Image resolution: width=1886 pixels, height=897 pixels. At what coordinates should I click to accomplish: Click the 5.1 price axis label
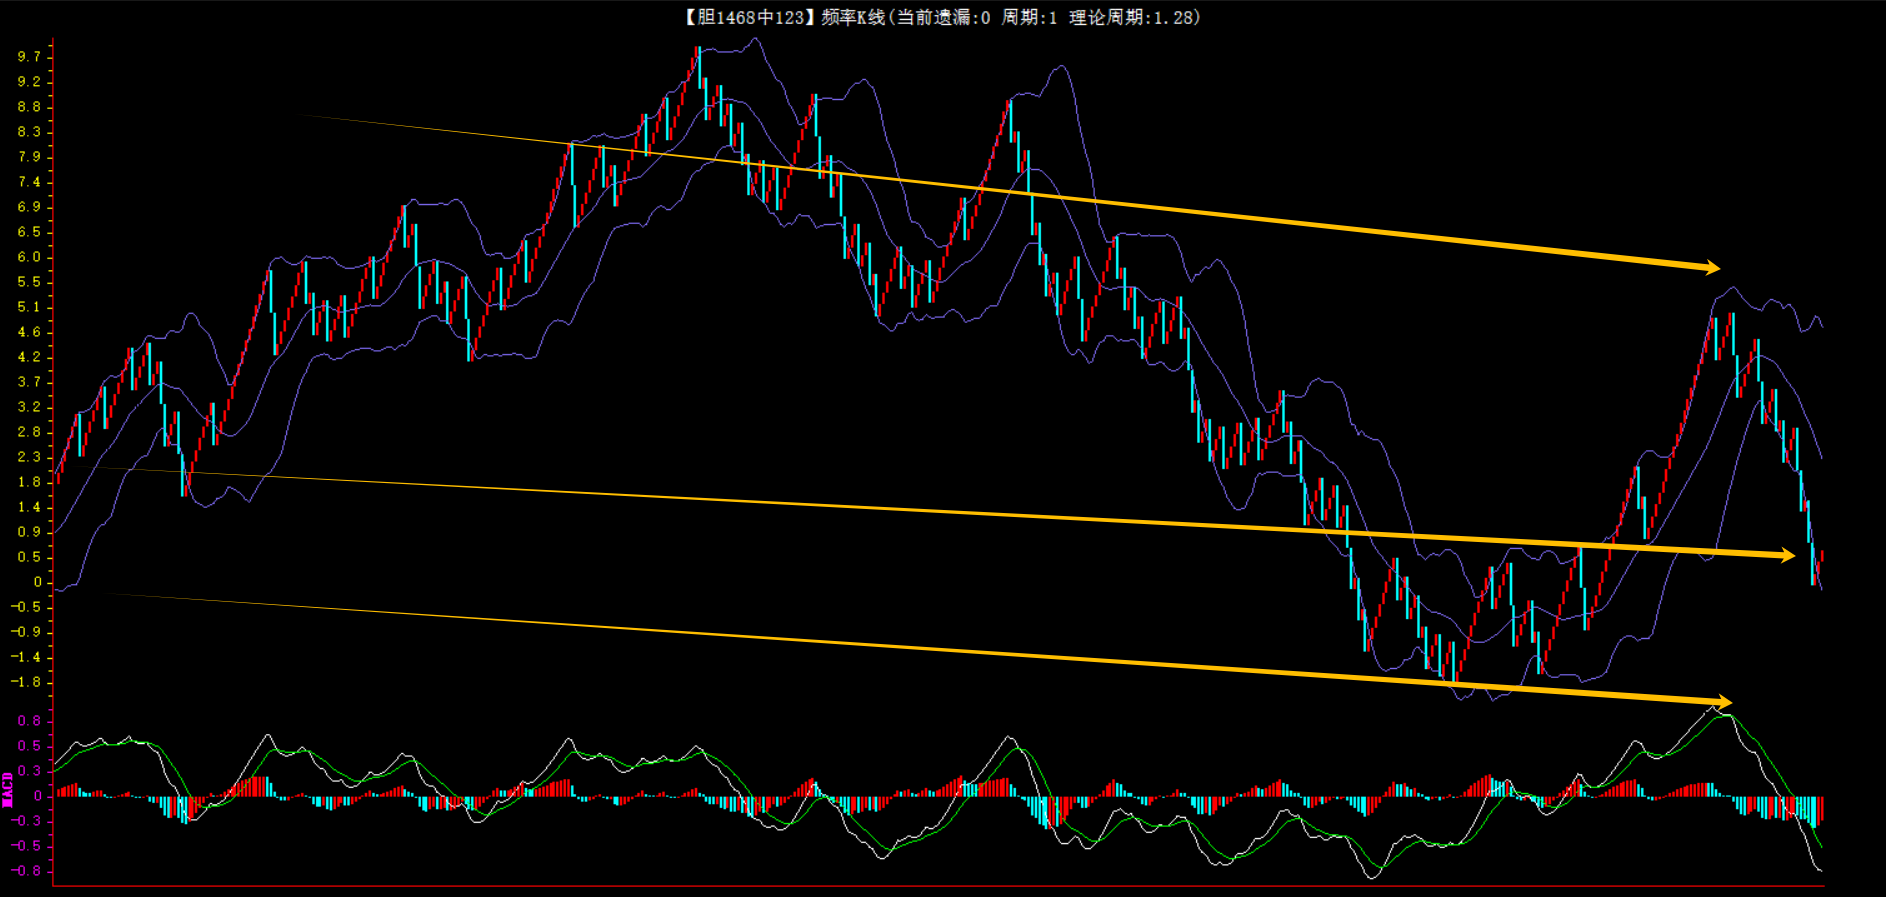(29, 307)
